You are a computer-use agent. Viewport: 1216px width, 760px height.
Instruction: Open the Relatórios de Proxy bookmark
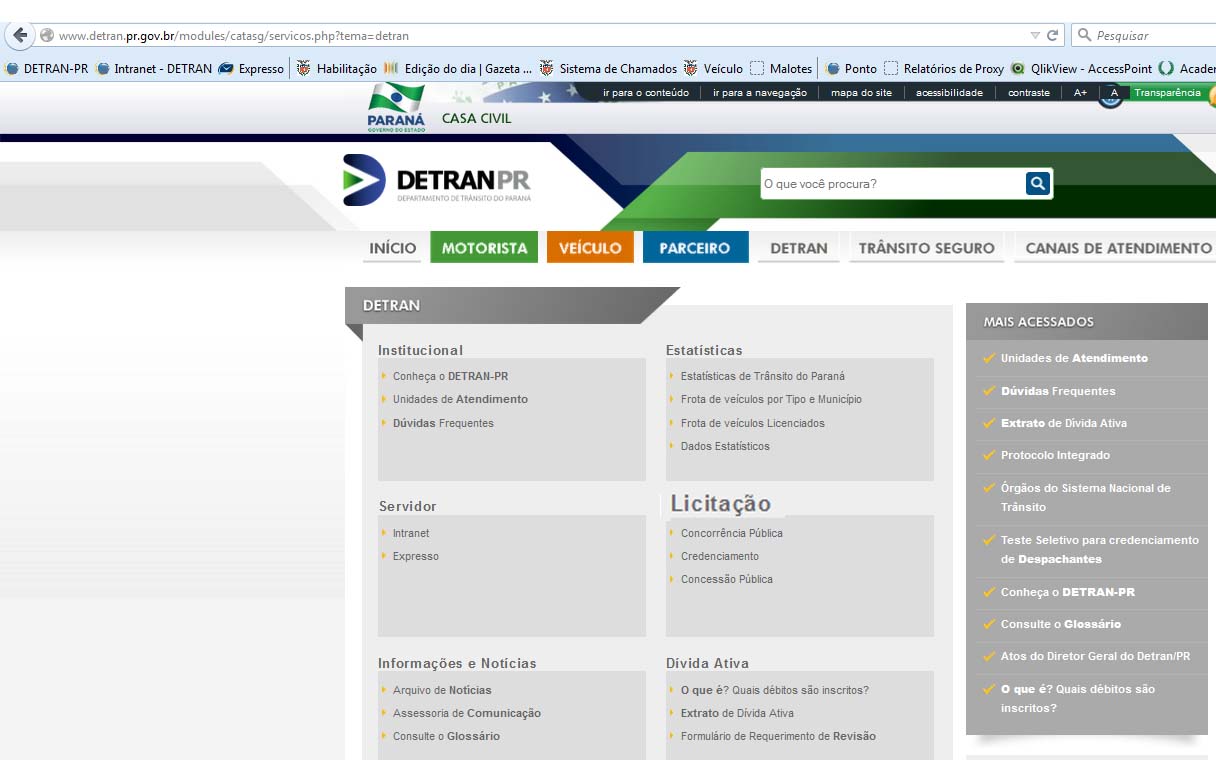[x=944, y=69]
